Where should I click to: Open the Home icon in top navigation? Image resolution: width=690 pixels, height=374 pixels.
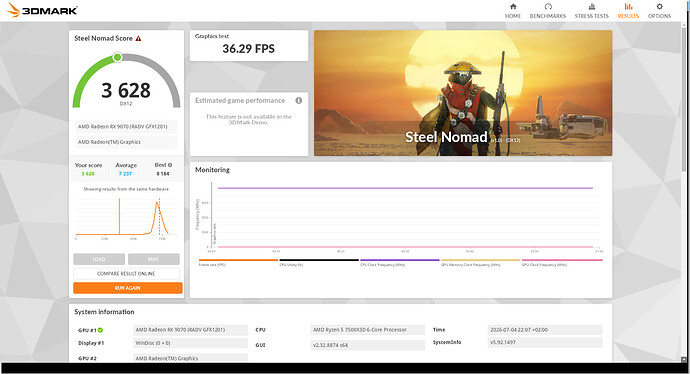(513, 7)
